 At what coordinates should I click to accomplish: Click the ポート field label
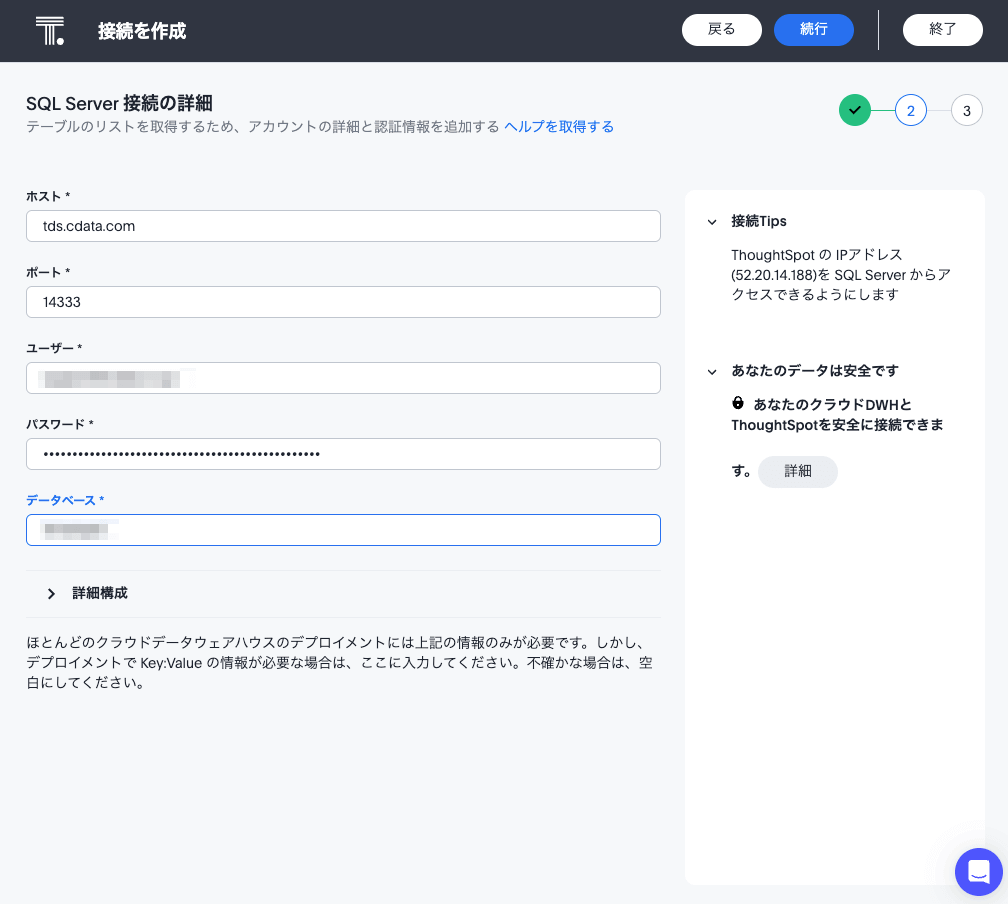[x=48, y=272]
